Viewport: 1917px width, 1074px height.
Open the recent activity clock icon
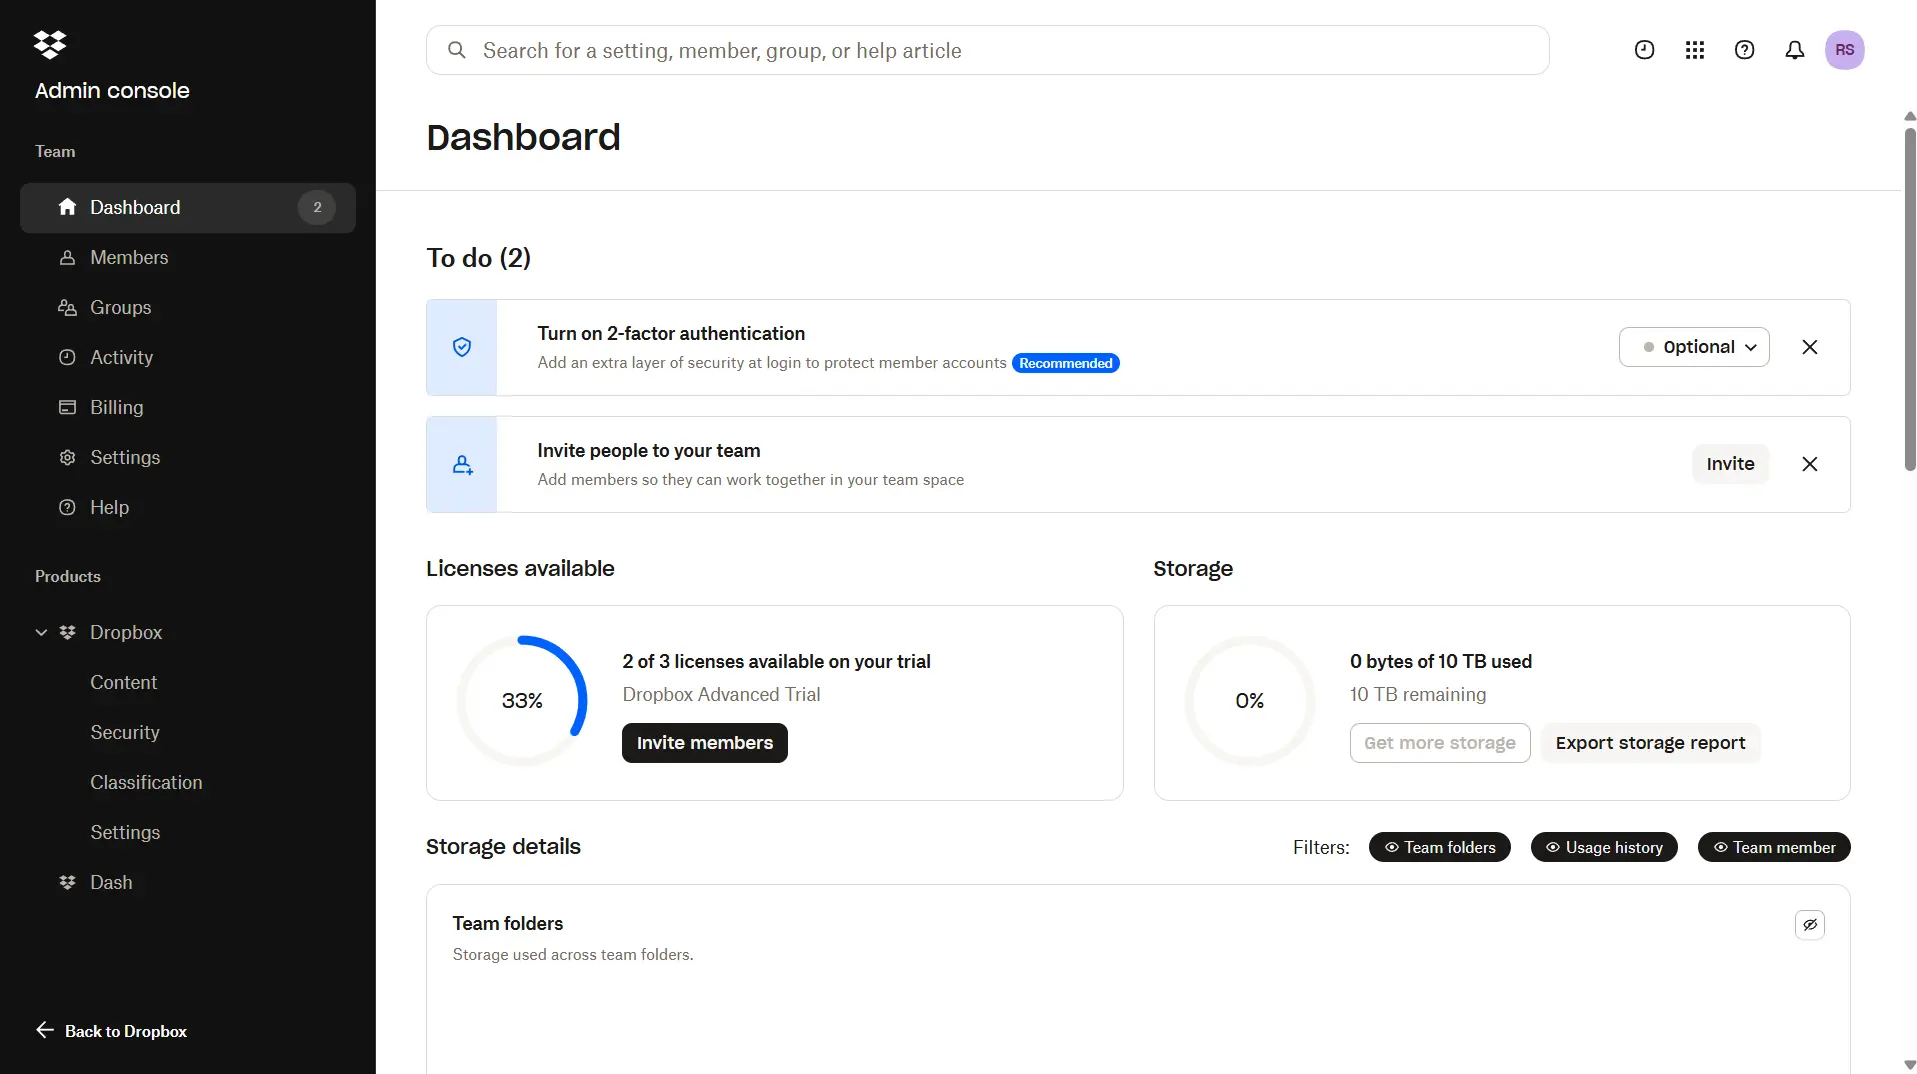pos(1644,50)
